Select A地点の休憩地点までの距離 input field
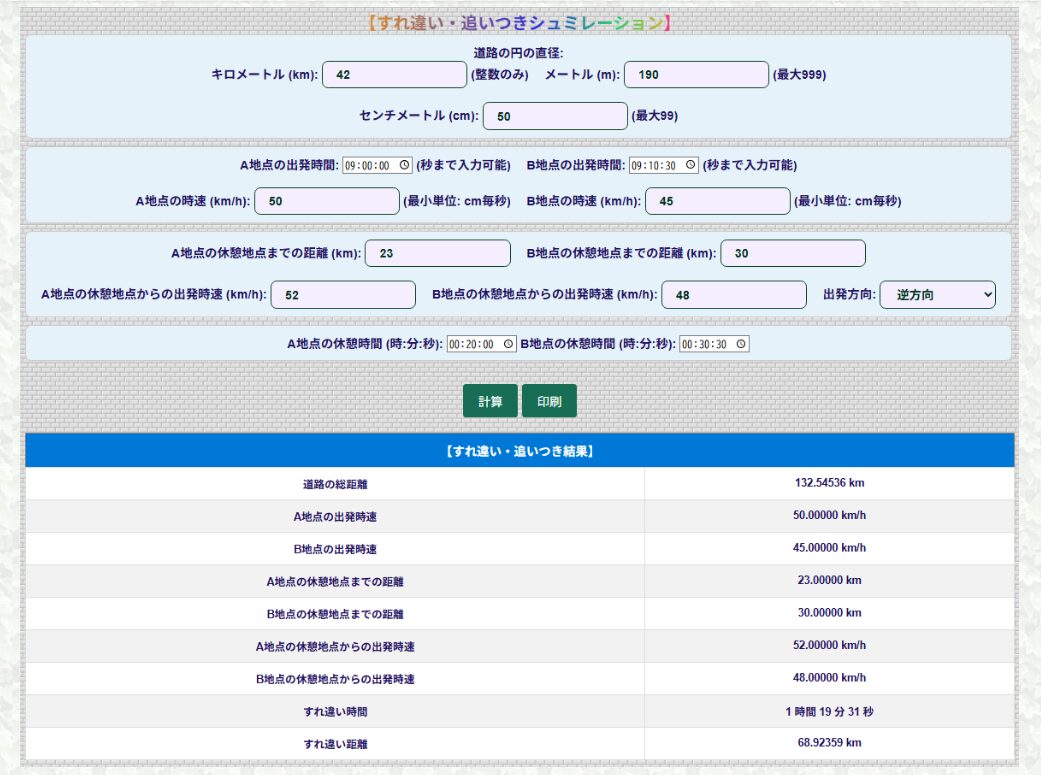The height and width of the screenshot is (775, 1041). coord(437,254)
